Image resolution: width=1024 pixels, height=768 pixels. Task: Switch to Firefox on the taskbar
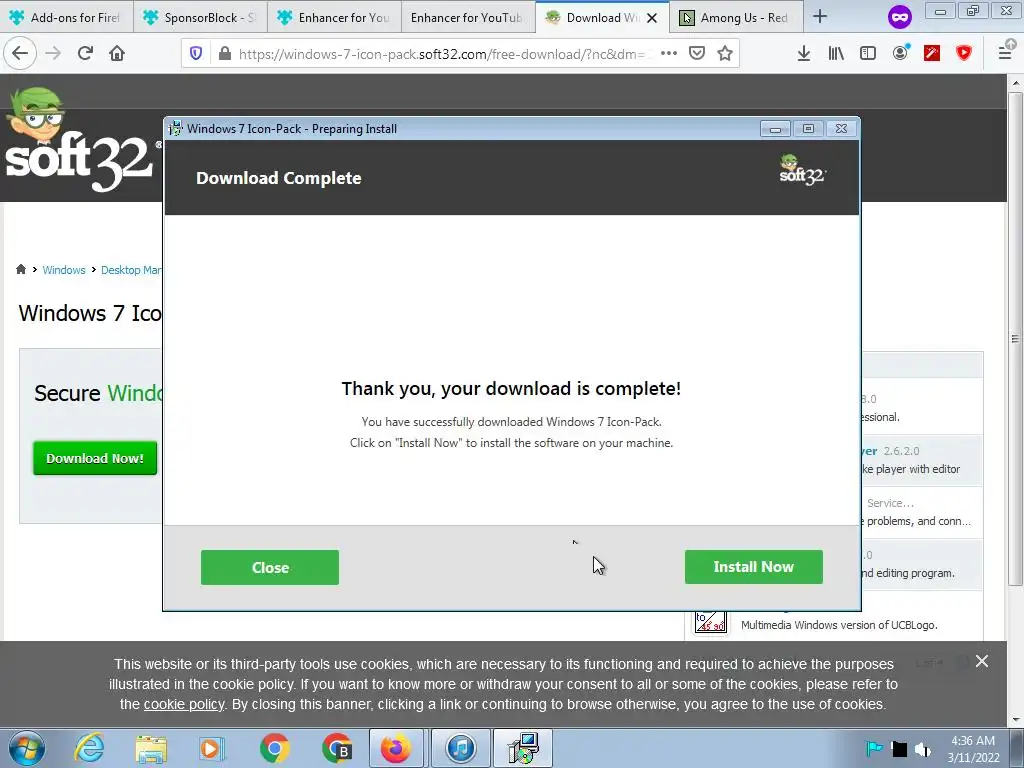[x=396, y=748]
